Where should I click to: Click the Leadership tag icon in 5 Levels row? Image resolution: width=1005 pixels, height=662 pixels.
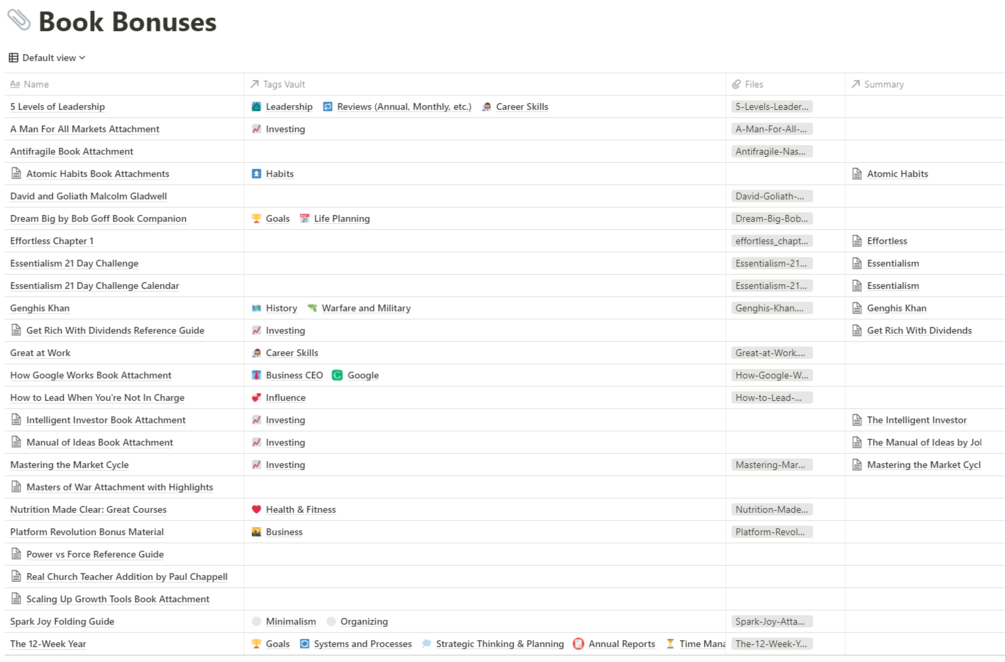pyautogui.click(x=256, y=106)
